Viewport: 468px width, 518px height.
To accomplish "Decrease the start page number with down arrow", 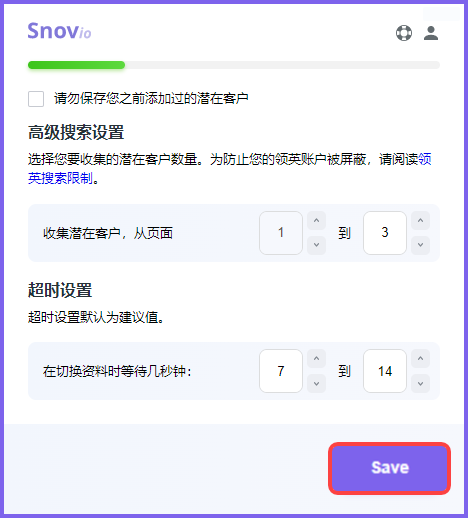I will pos(316,245).
